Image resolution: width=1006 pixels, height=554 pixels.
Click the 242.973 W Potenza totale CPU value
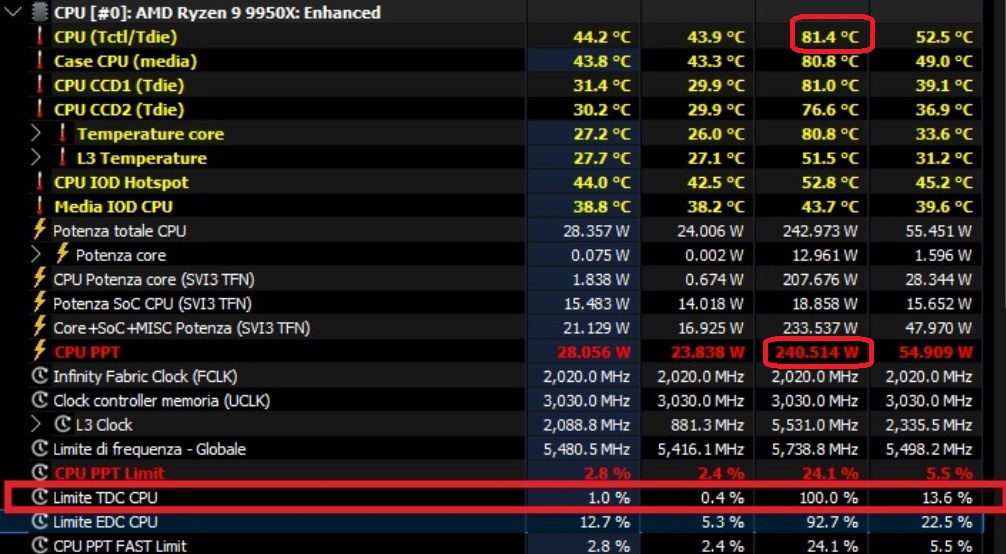[819, 231]
